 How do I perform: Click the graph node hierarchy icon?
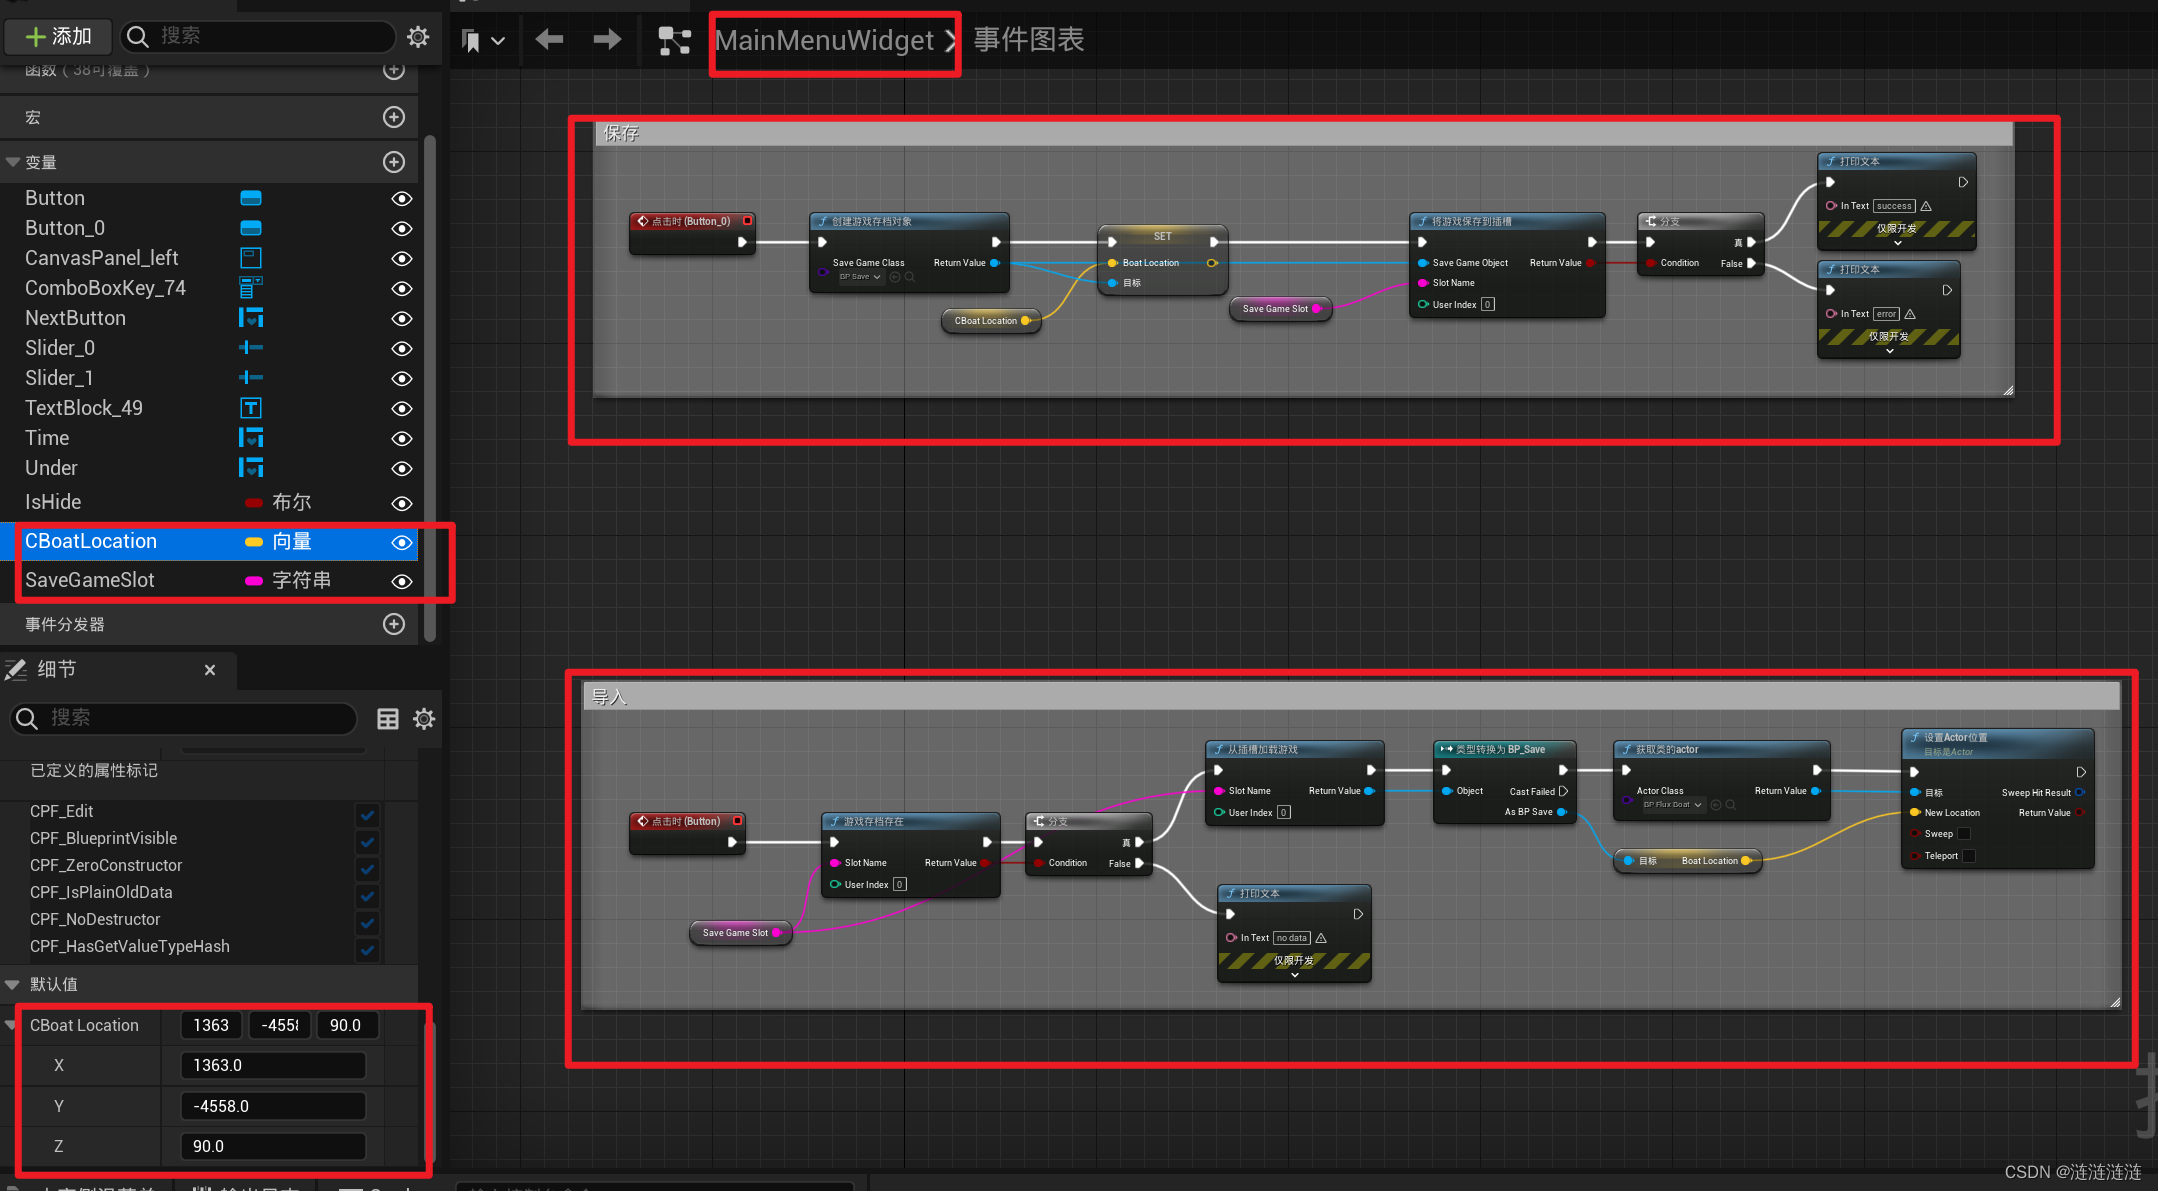point(674,40)
